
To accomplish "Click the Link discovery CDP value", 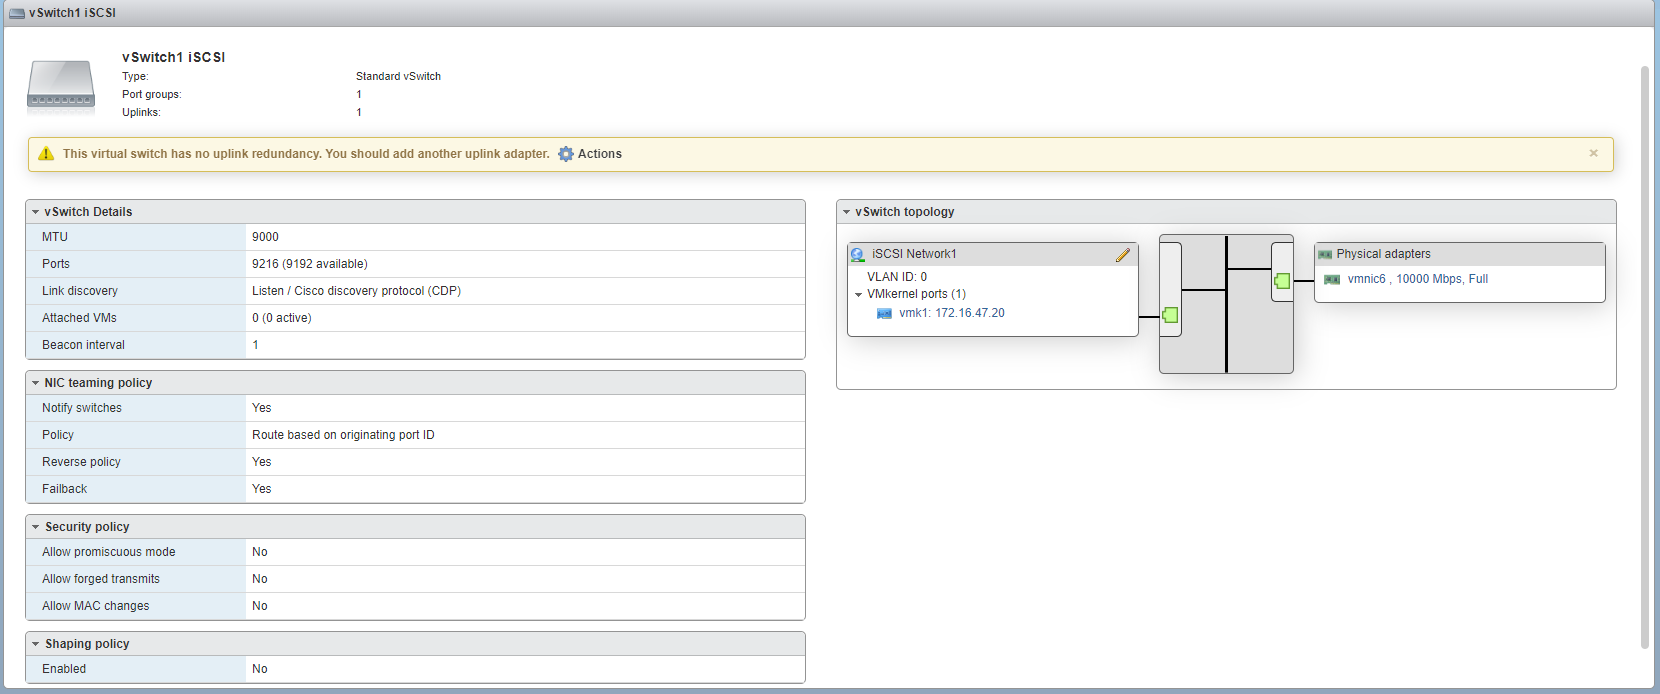I will point(356,291).
